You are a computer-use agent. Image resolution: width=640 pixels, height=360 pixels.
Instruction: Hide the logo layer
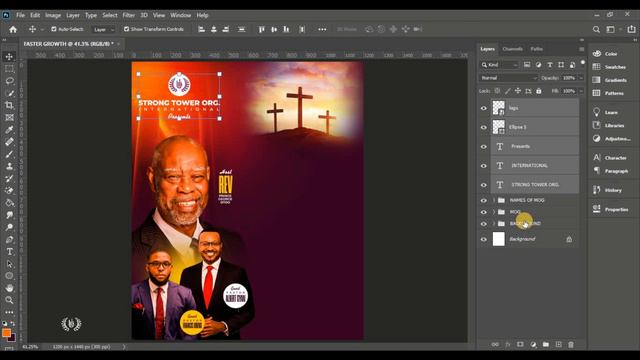click(484, 108)
